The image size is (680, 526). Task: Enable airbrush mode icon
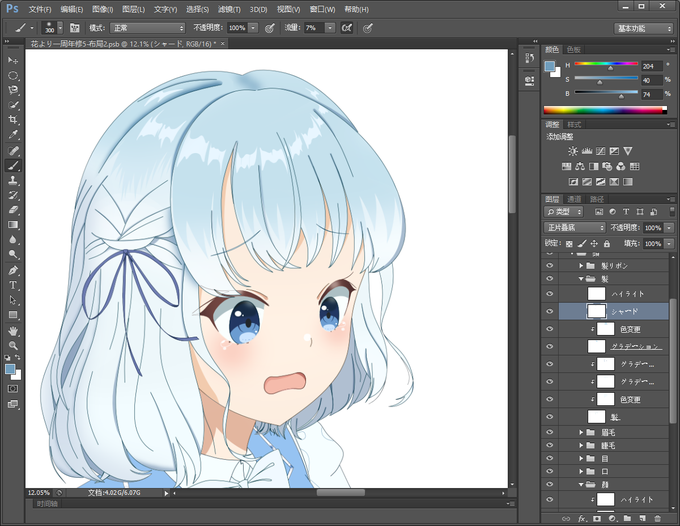(347, 28)
